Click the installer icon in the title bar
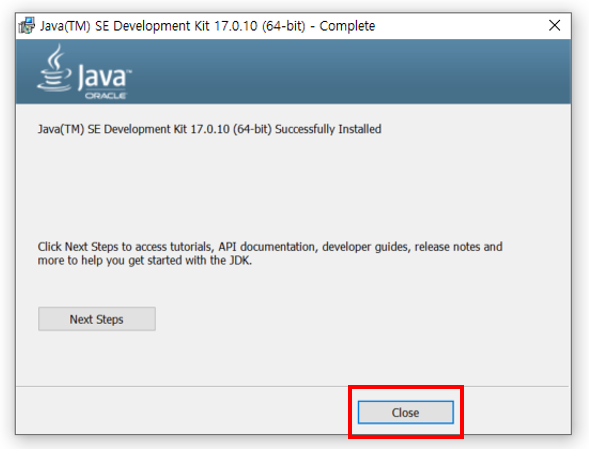The height and width of the screenshot is (457, 589). coord(27,26)
